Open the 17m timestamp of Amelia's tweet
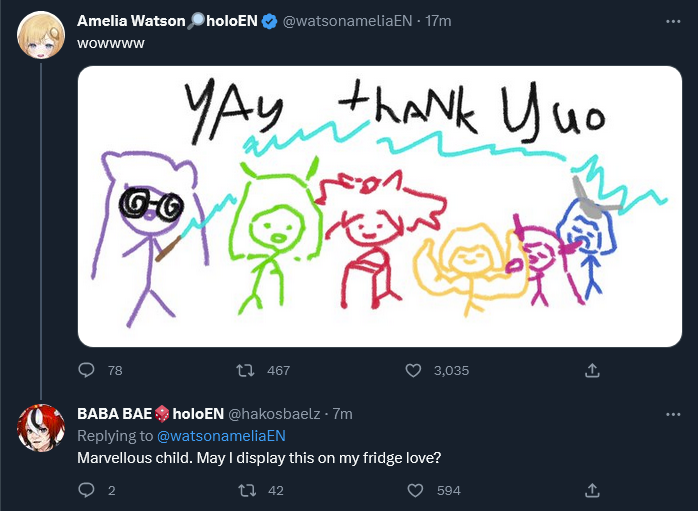The width and height of the screenshot is (698, 511). [x=438, y=21]
